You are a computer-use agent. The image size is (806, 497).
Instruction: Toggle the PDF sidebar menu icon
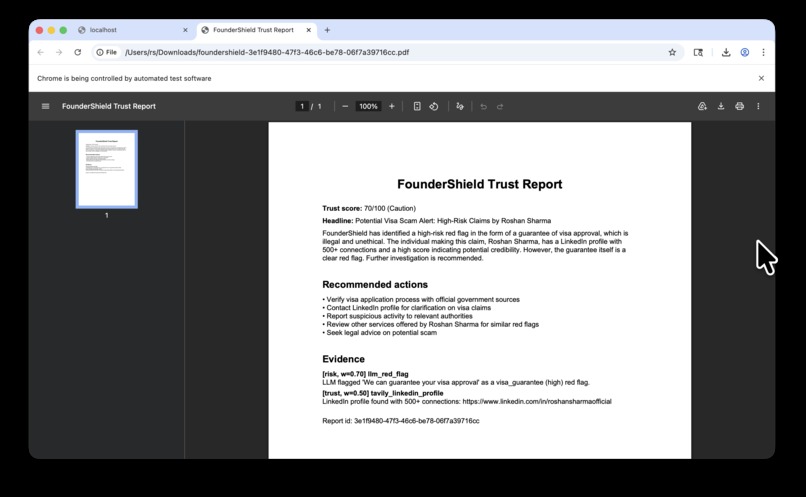coord(45,106)
